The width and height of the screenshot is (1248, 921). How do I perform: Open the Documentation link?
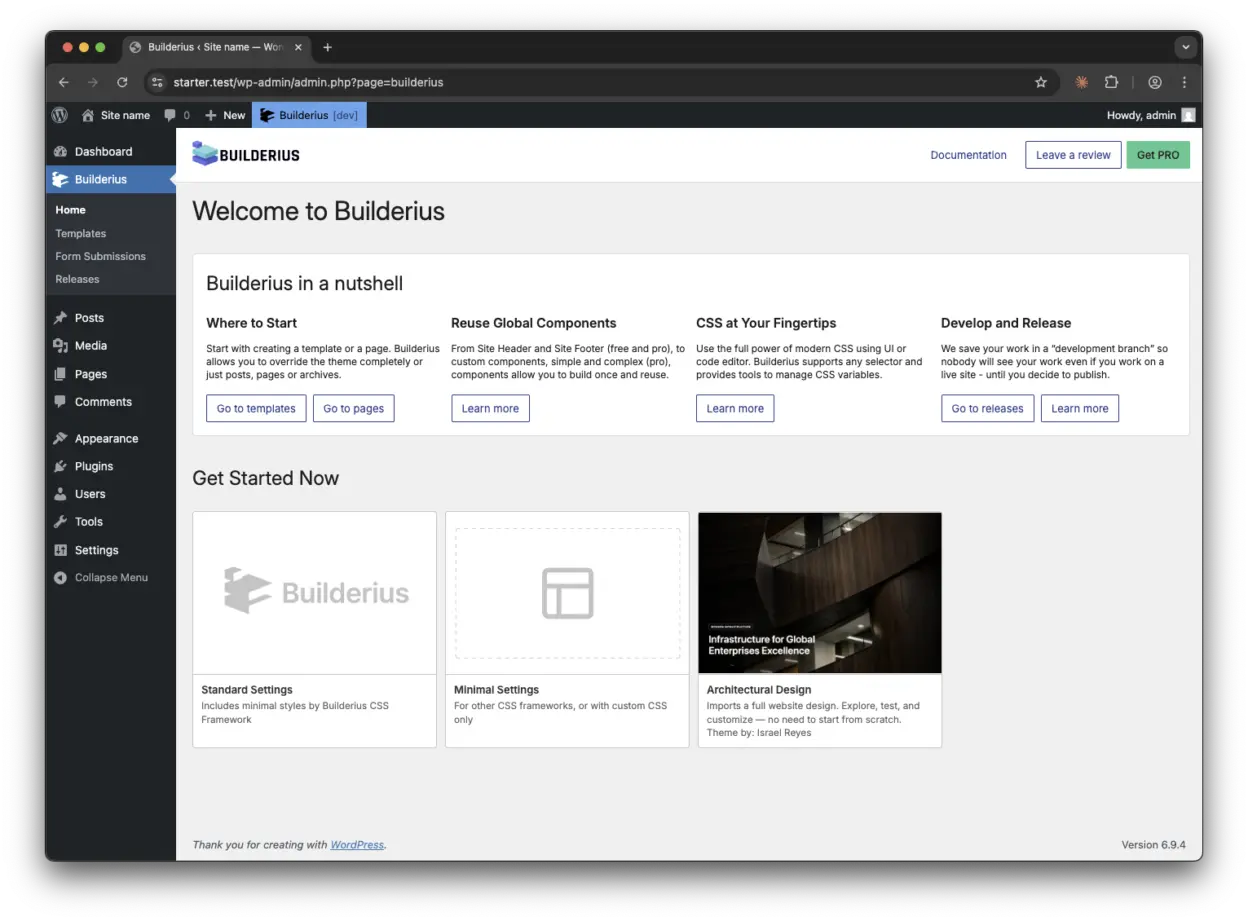[968, 155]
